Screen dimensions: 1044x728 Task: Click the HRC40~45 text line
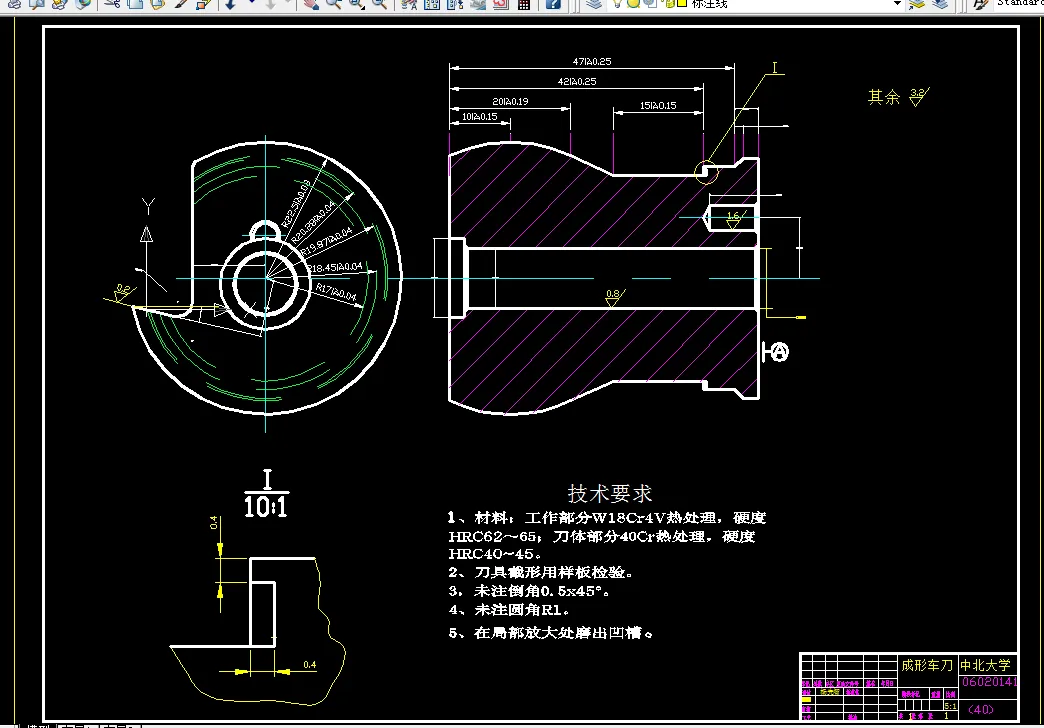pyautogui.click(x=495, y=553)
